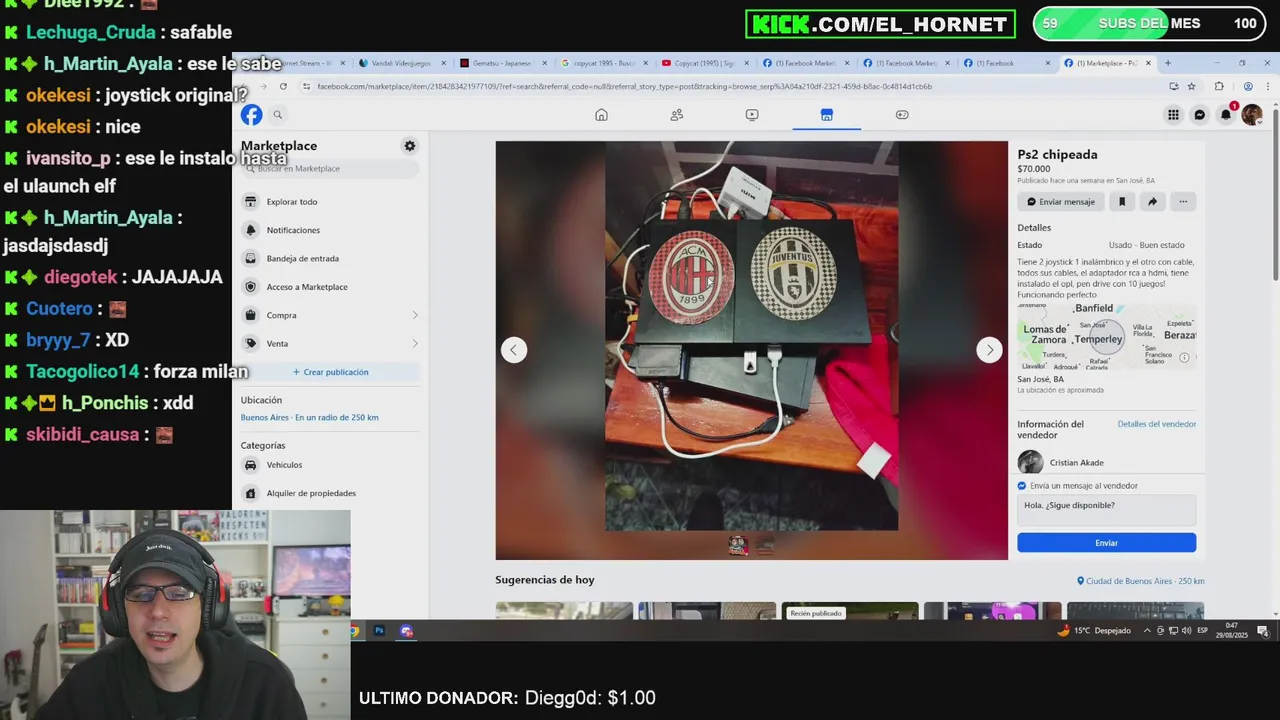1280x720 pixels.
Task: Open Chrome profile icon
Action: point(1247,87)
